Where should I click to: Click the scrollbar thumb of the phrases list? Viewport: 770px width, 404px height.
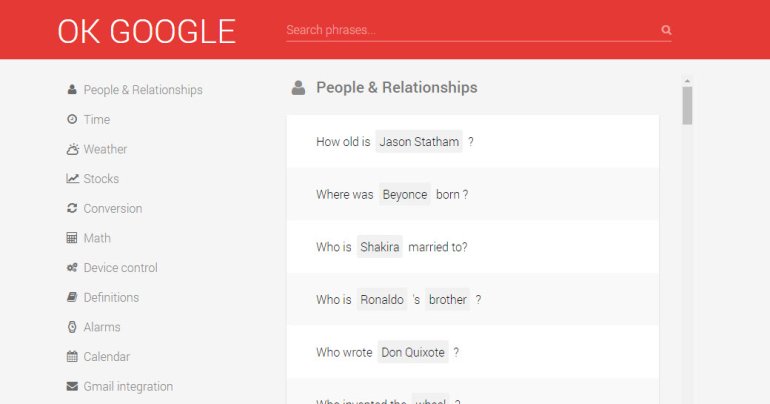tap(687, 106)
